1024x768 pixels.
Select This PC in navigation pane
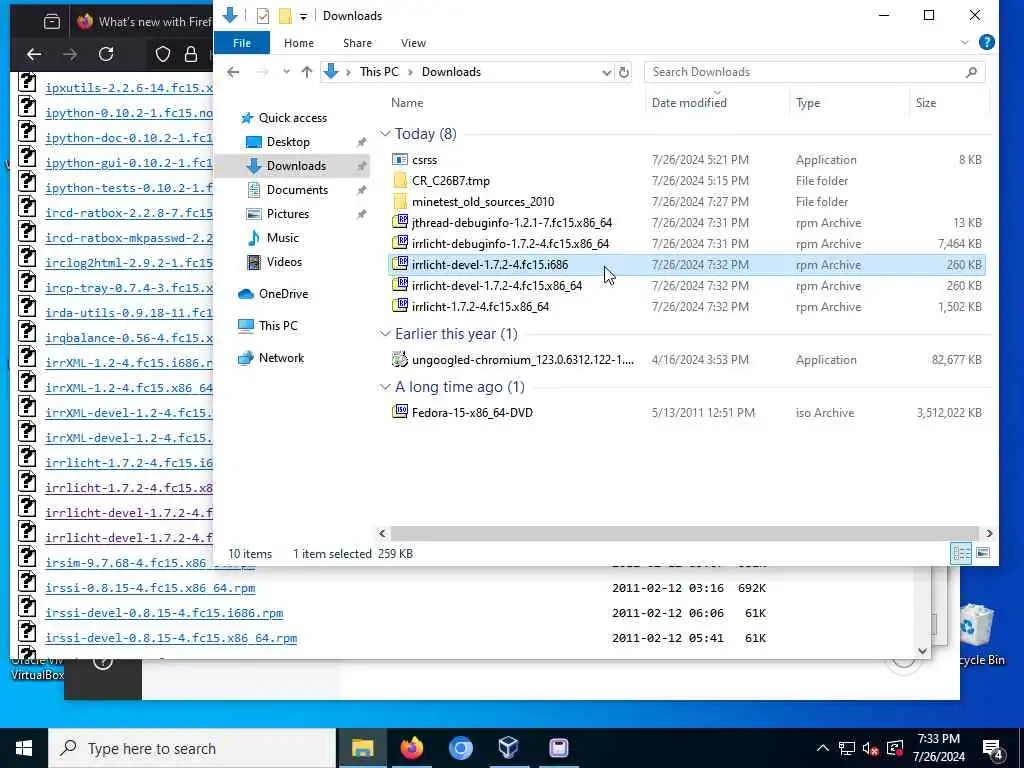[278, 325]
